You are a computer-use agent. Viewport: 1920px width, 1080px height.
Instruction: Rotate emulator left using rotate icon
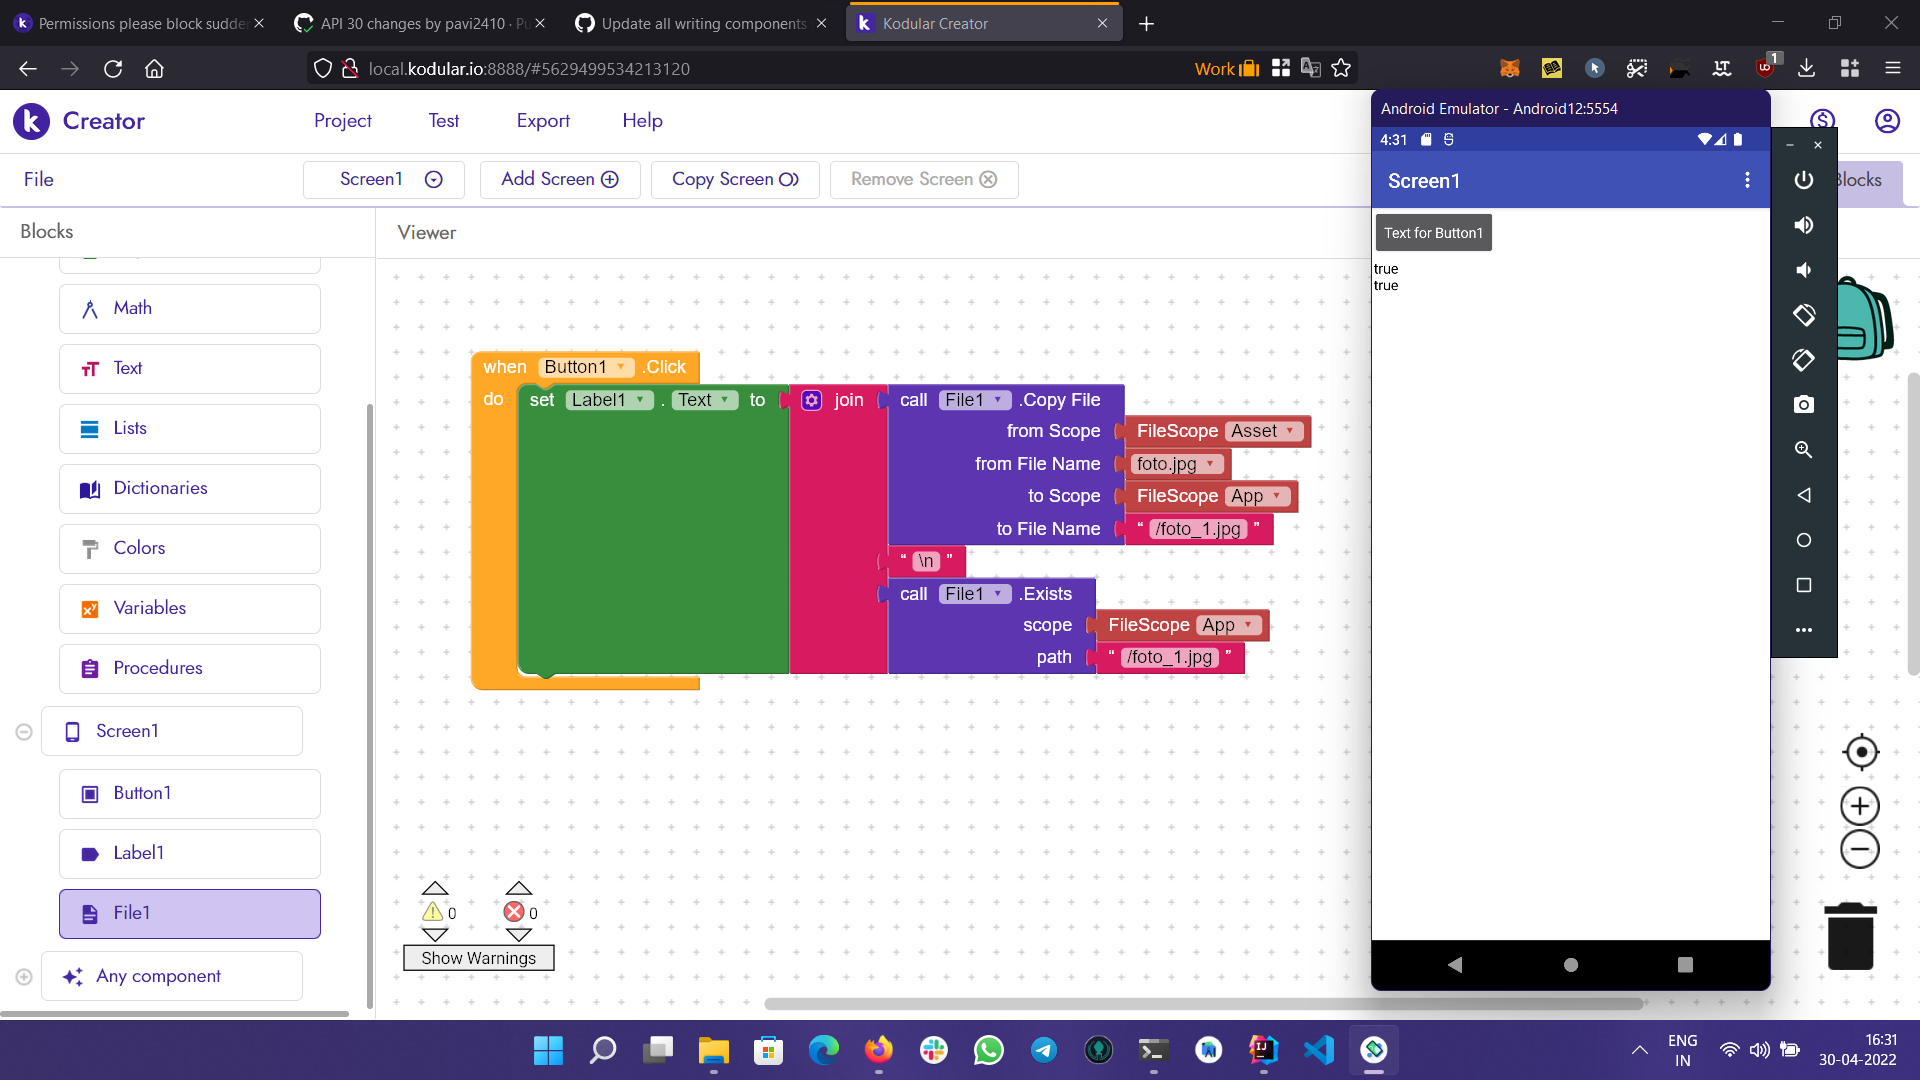pyautogui.click(x=1803, y=315)
